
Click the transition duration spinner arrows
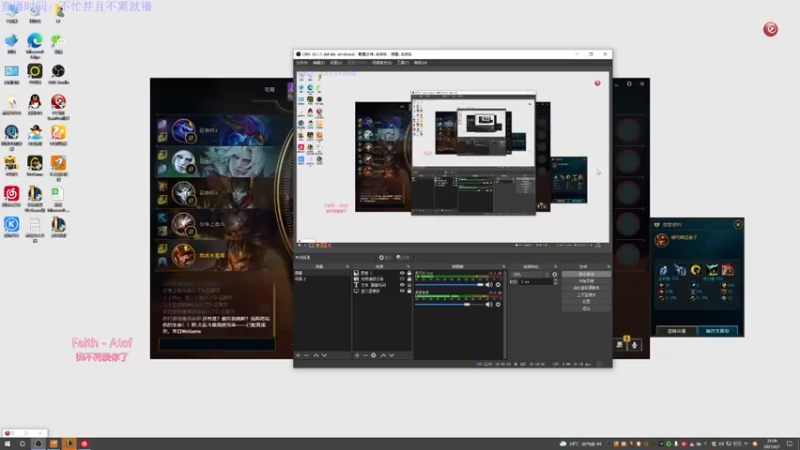click(x=556, y=282)
